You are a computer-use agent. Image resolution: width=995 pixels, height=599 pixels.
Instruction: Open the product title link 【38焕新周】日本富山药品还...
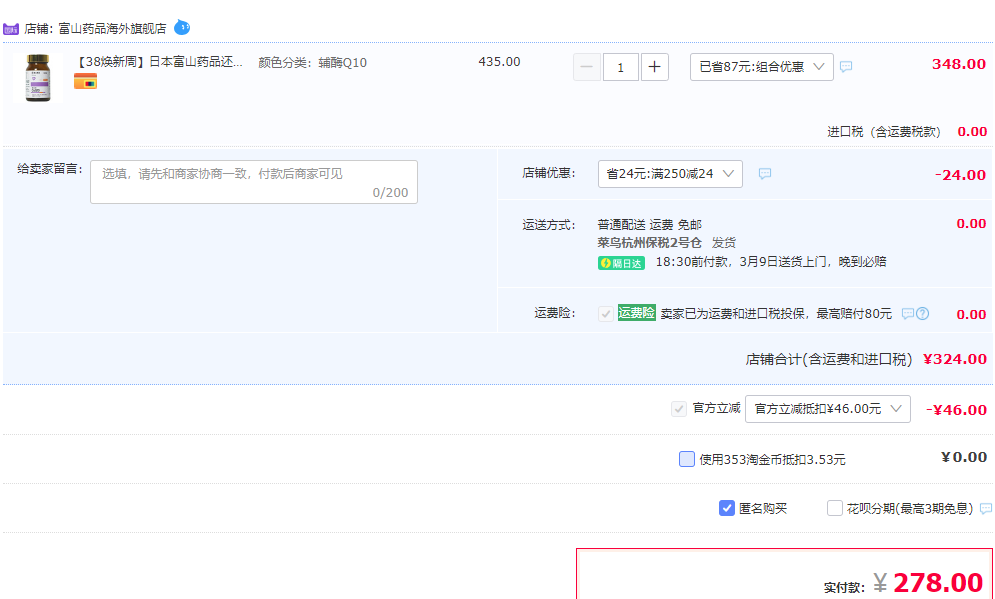pos(159,62)
